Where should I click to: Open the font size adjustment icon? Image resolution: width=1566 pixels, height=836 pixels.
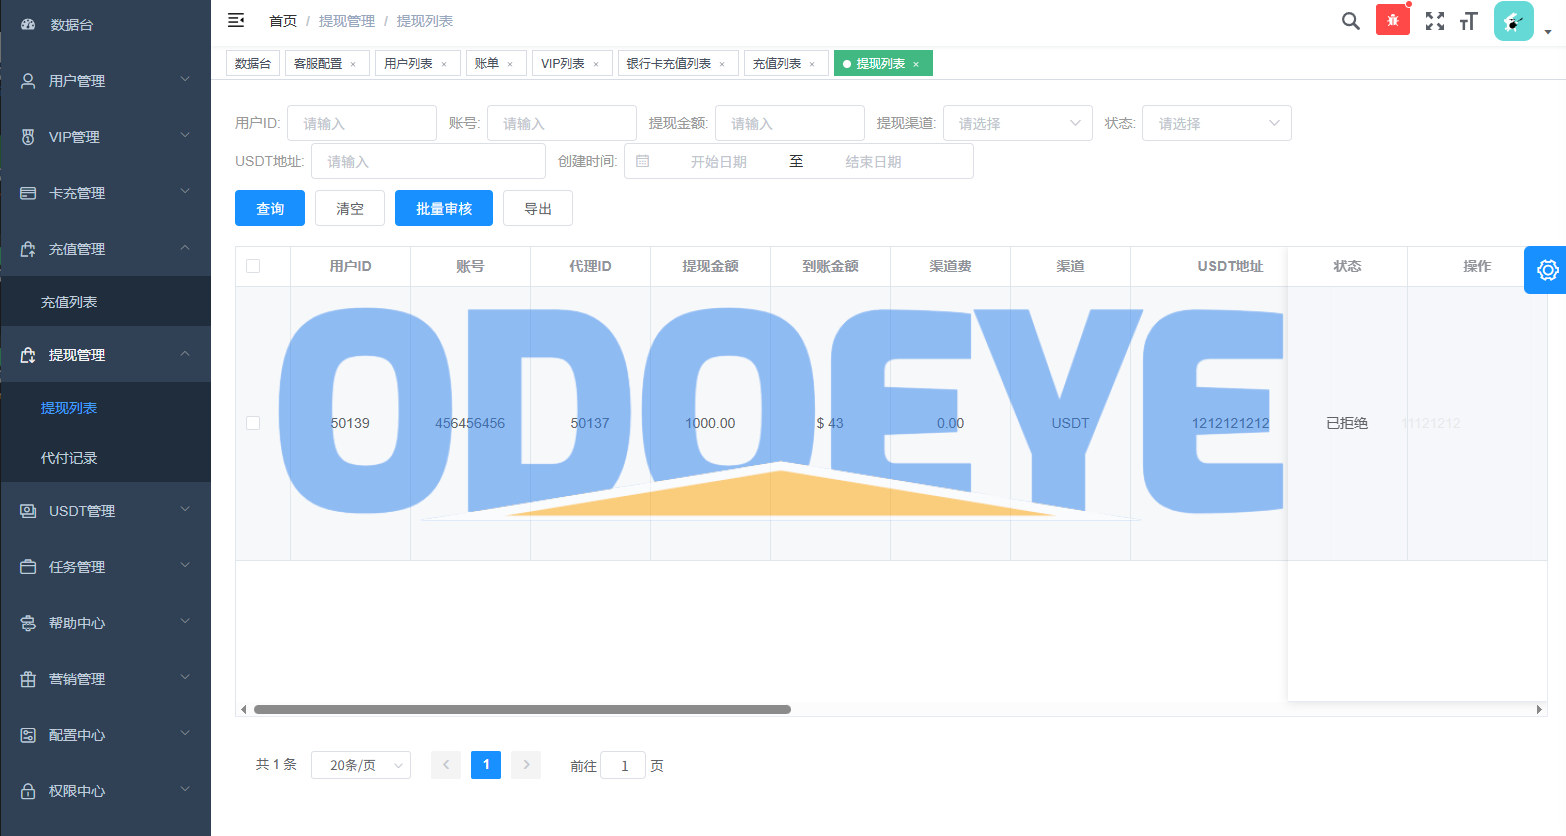click(x=1468, y=21)
